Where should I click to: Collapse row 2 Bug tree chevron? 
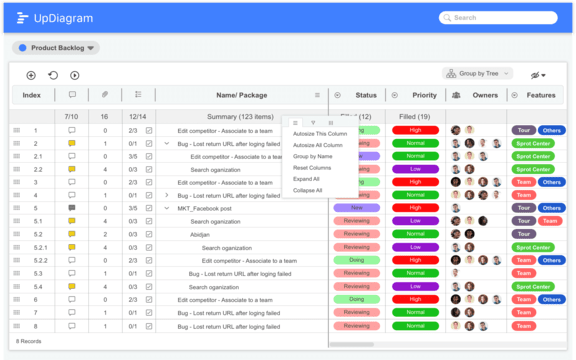pos(167,144)
